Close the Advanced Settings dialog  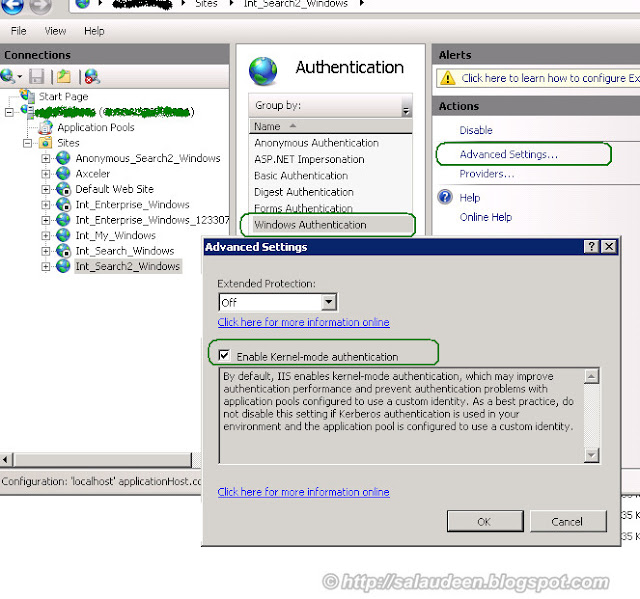click(x=609, y=246)
